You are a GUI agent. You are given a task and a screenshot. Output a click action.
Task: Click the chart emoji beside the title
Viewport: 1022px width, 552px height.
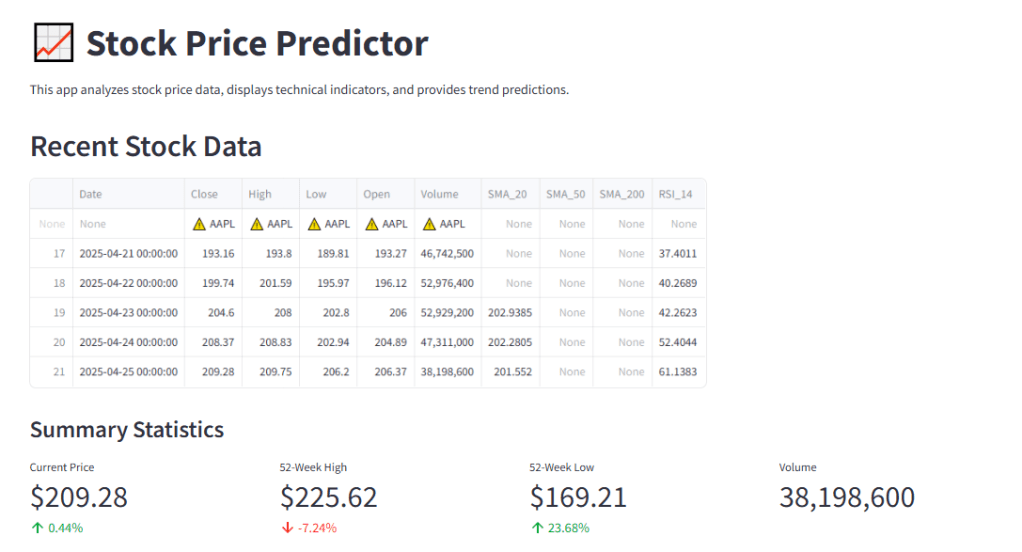[53, 43]
